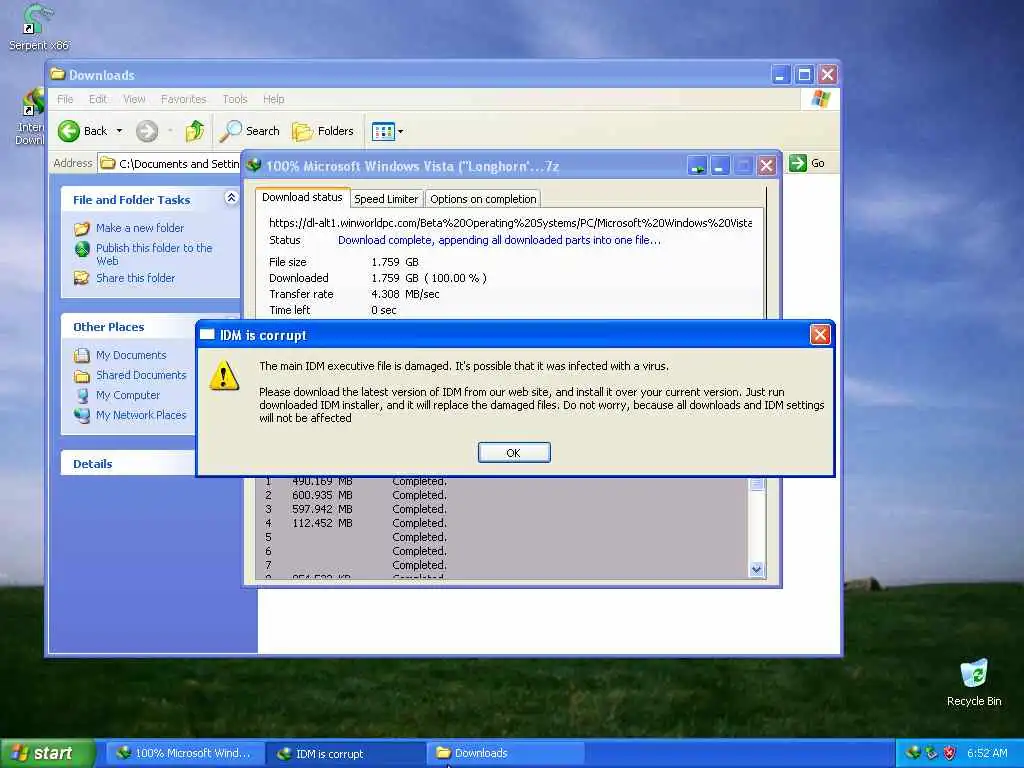
Task: Open the Options on completion tab
Action: click(x=483, y=199)
